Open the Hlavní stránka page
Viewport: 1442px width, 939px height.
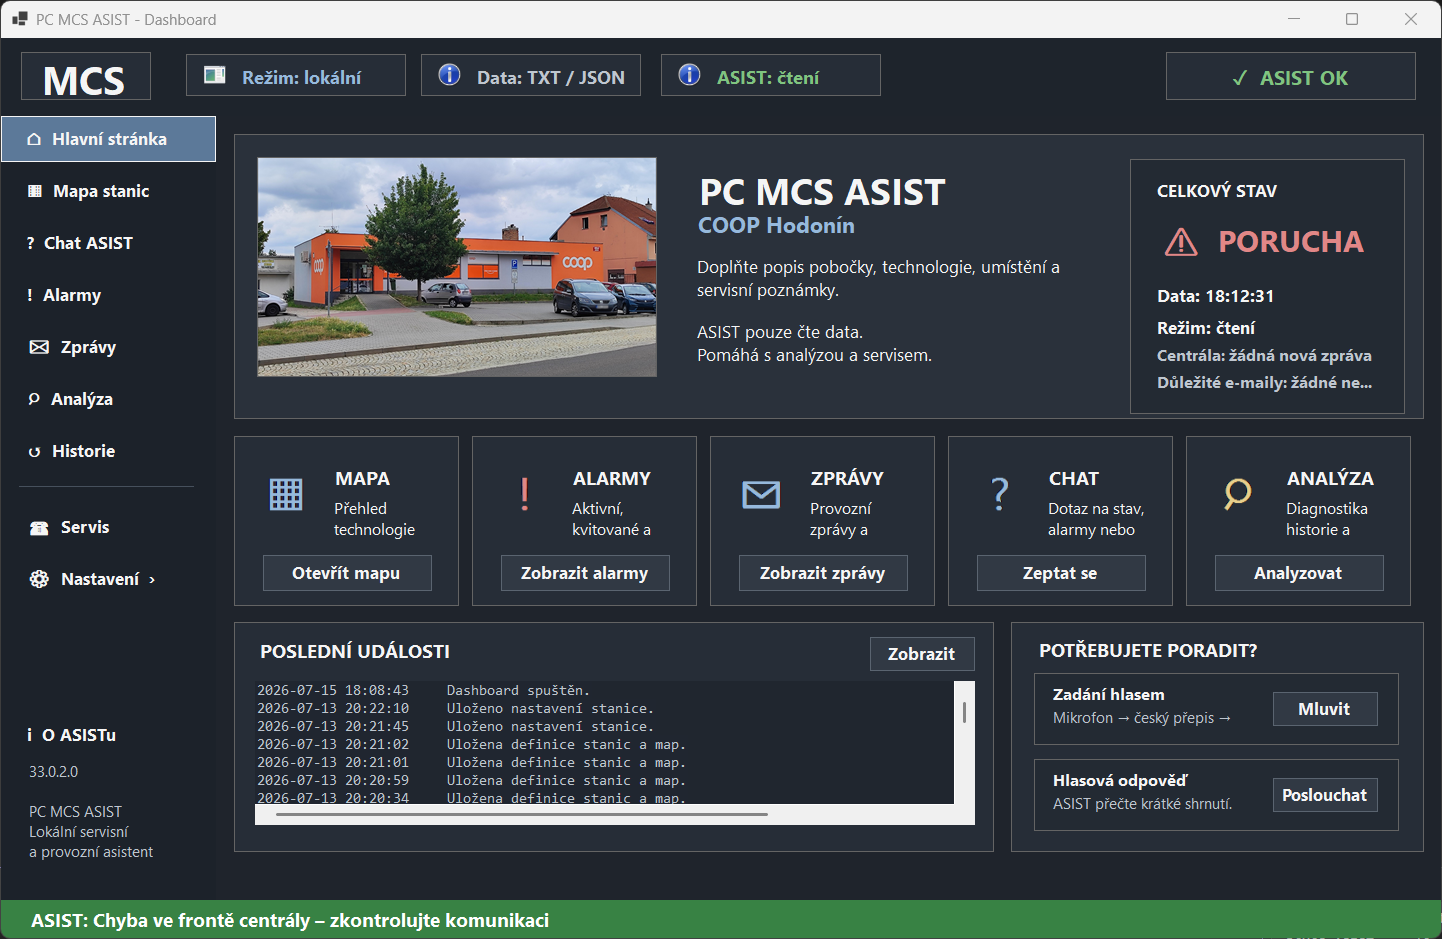pyautogui.click(x=108, y=139)
